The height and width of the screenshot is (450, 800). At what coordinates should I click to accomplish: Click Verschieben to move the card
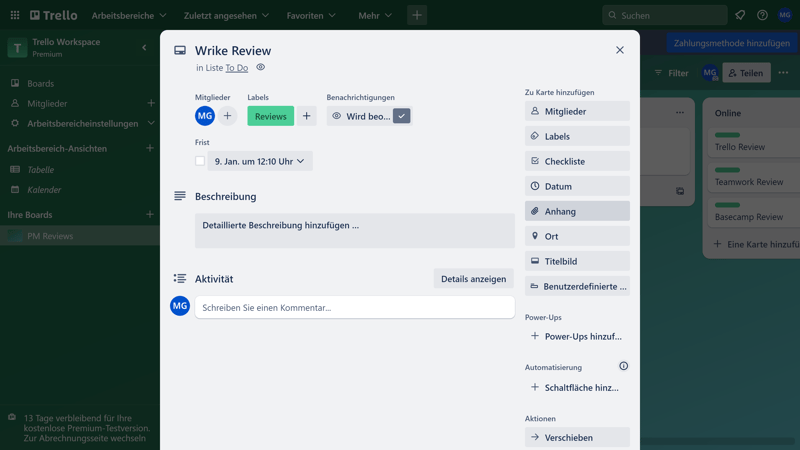577,437
